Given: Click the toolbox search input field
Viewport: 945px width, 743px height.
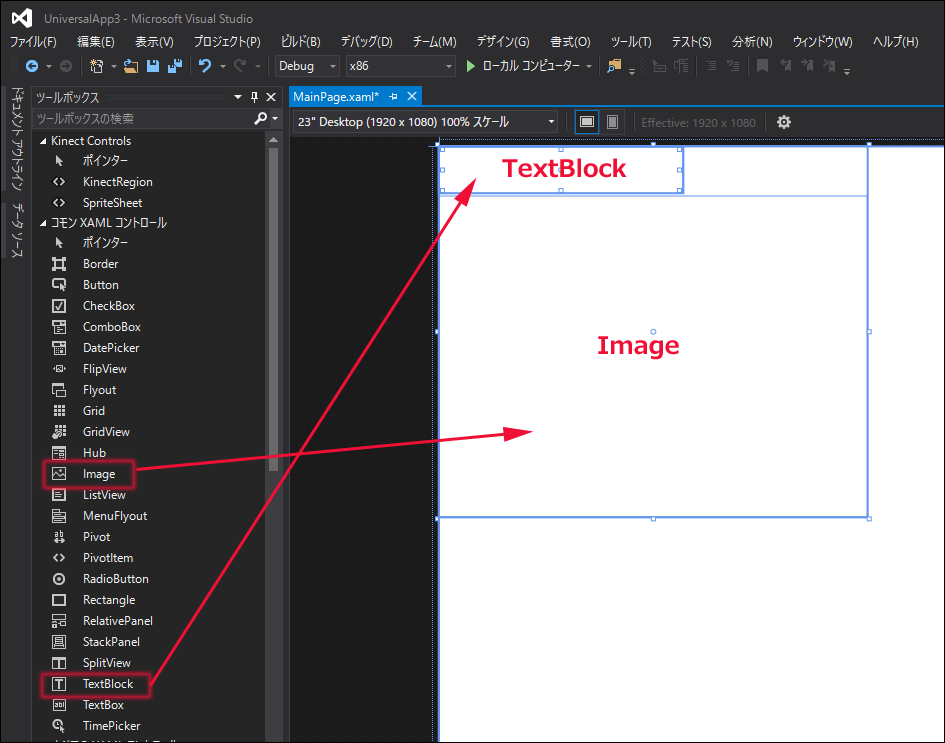Looking at the screenshot, I should pyautogui.click(x=143, y=119).
